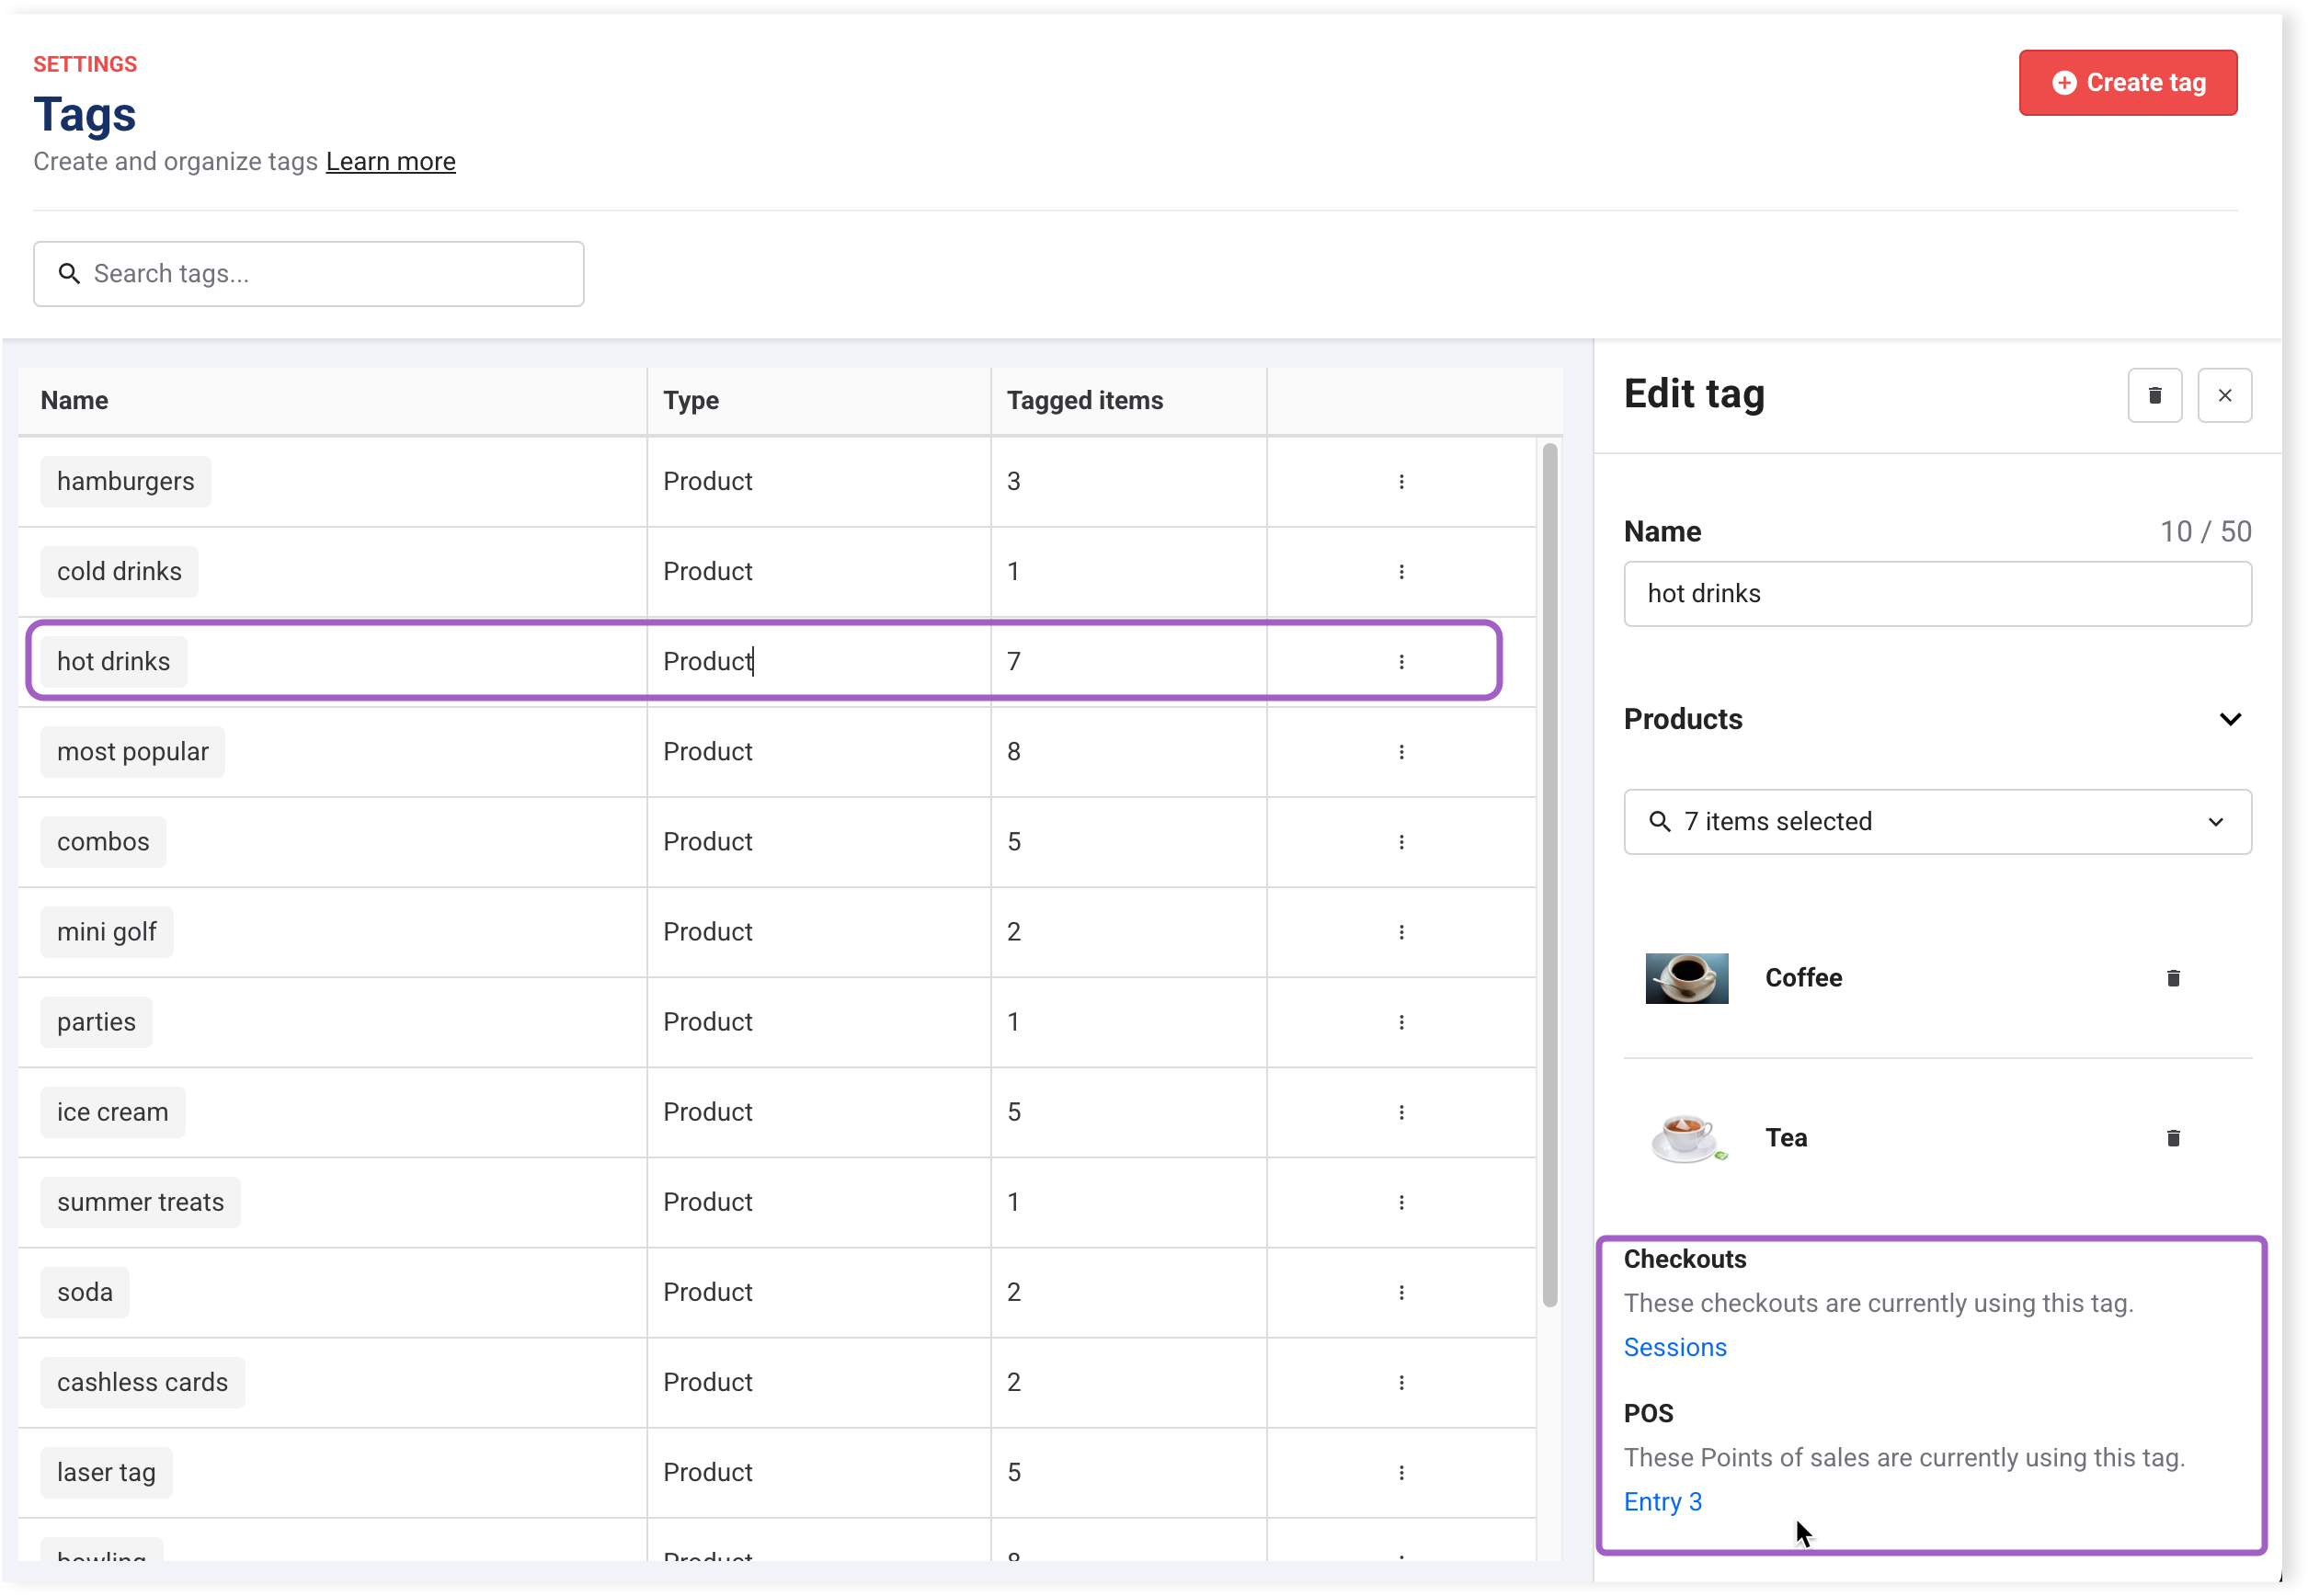2308x1596 pixels.
Task: Click the Create tag button
Action: tap(2127, 83)
